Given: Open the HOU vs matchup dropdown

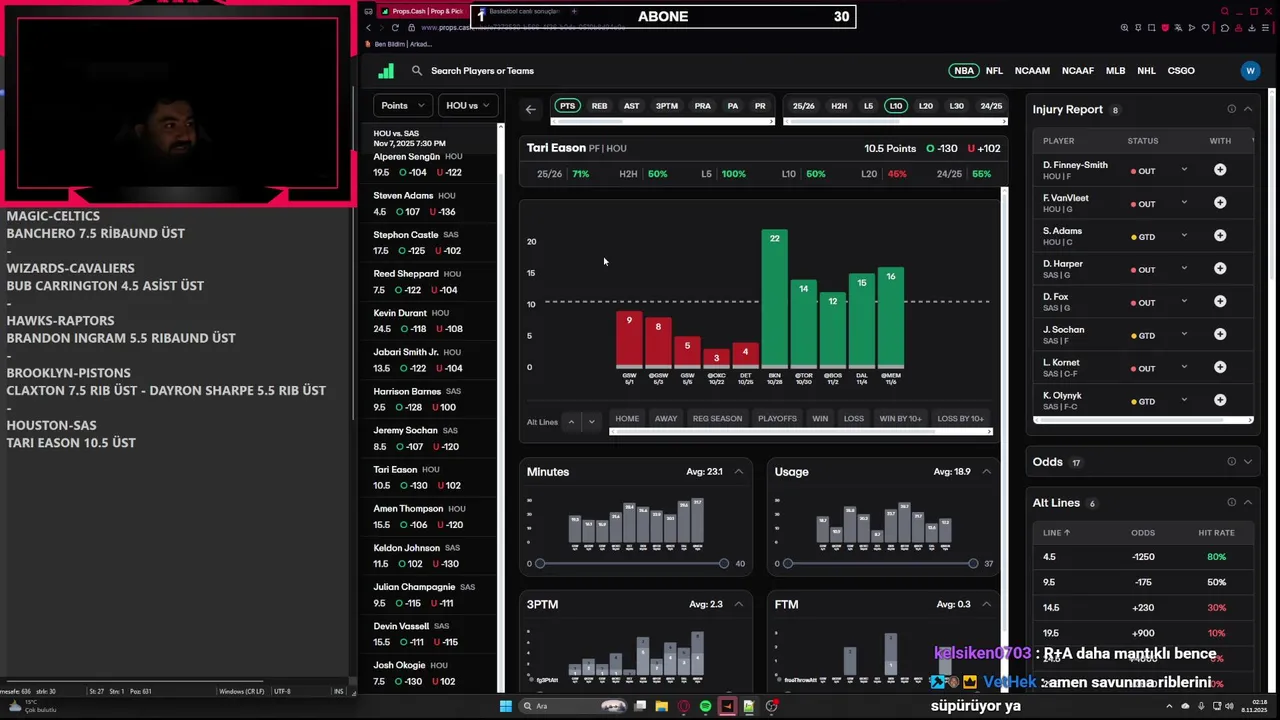Looking at the screenshot, I should (468, 105).
